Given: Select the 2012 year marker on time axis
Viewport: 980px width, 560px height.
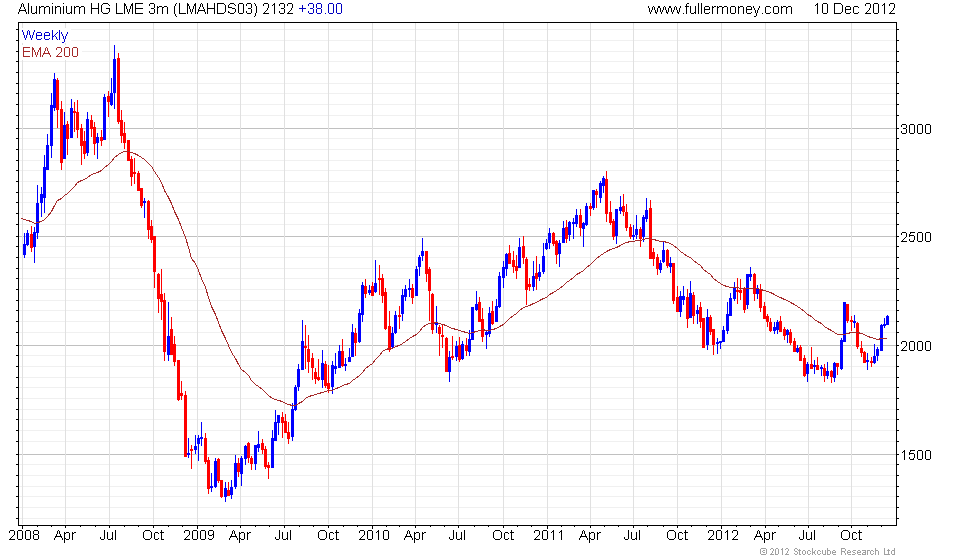Looking at the screenshot, I should point(723,536).
